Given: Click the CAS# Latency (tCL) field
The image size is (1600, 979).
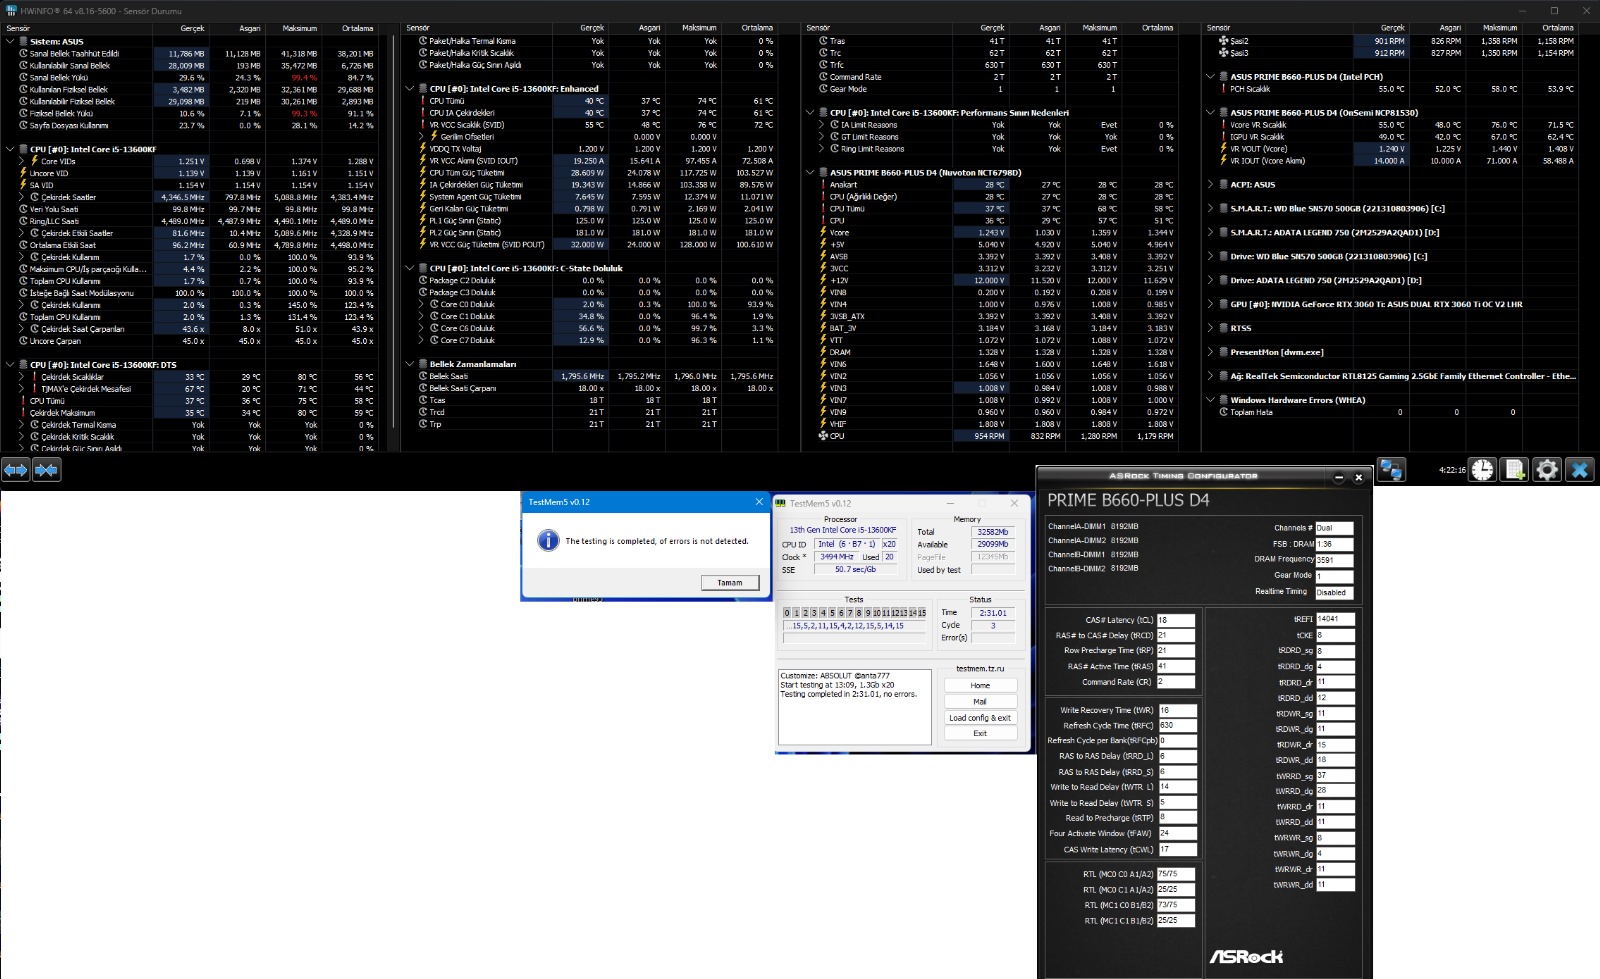Looking at the screenshot, I should point(1176,620).
